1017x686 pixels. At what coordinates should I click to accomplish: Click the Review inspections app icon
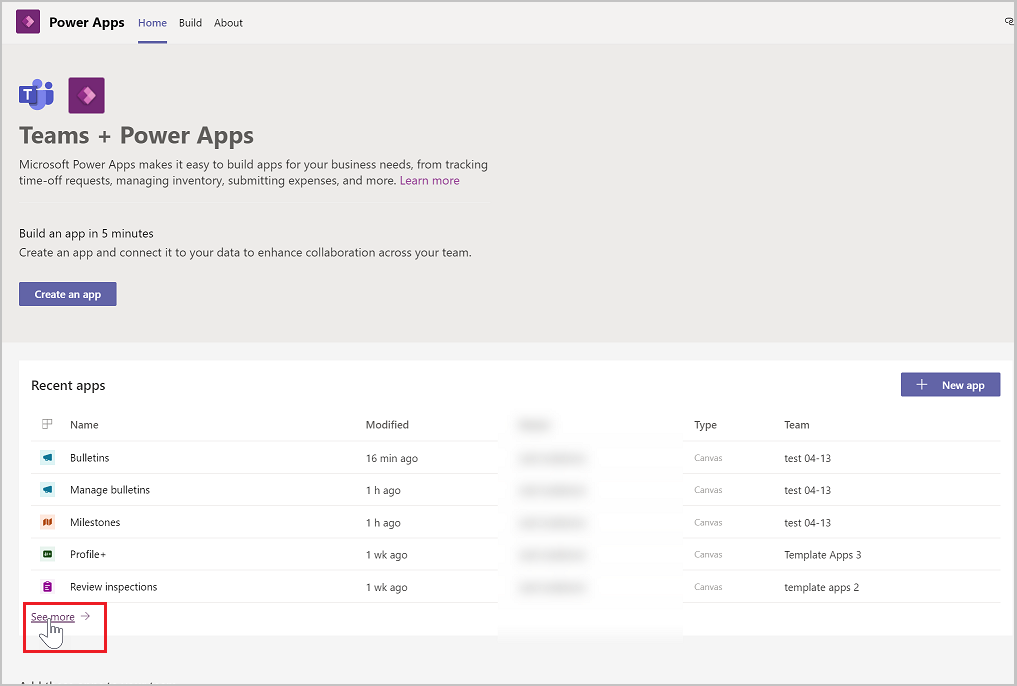pos(47,587)
